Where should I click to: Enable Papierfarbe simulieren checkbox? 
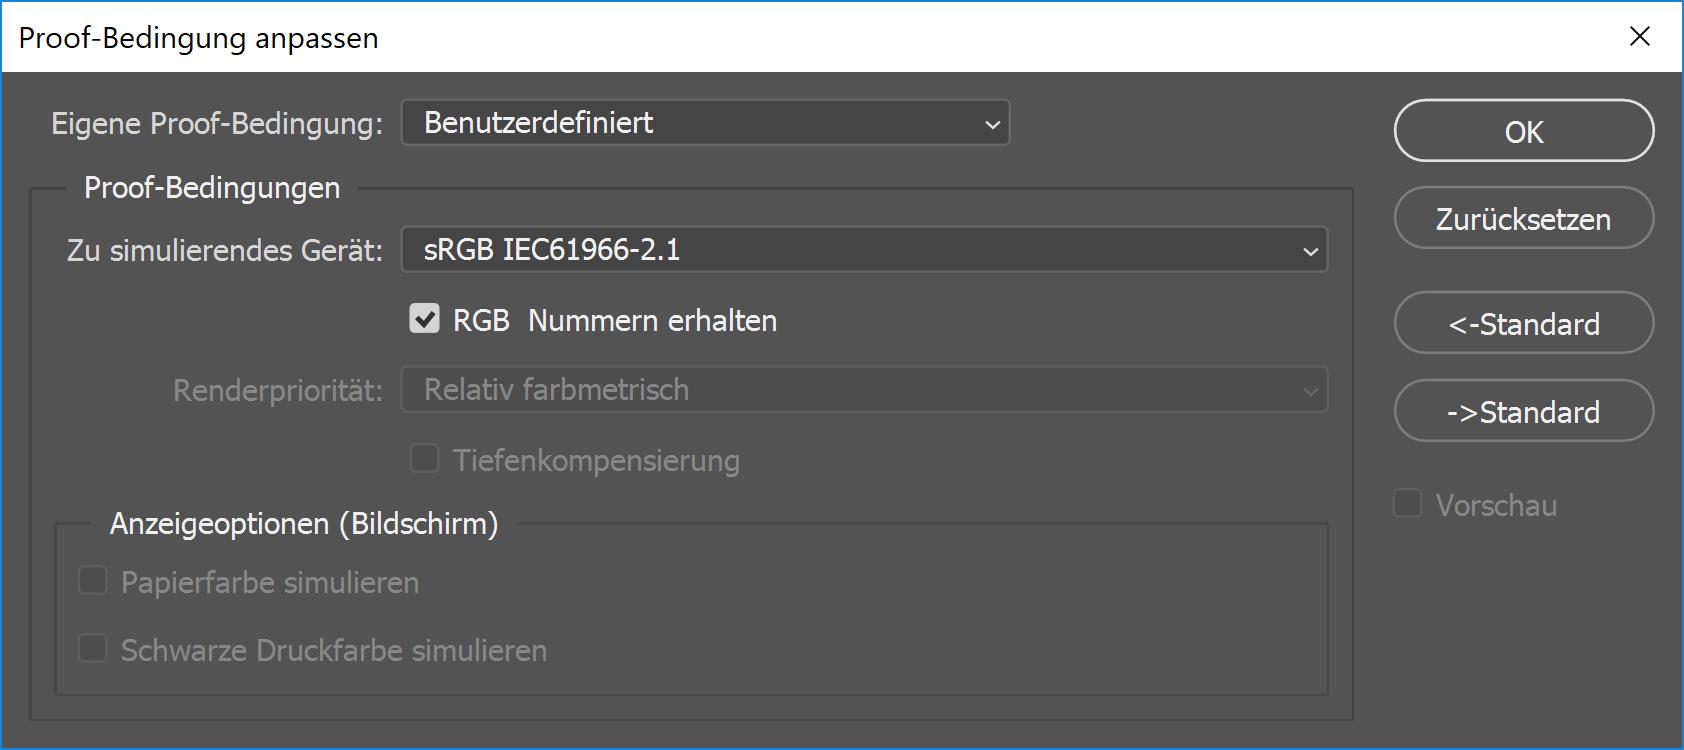(93, 580)
